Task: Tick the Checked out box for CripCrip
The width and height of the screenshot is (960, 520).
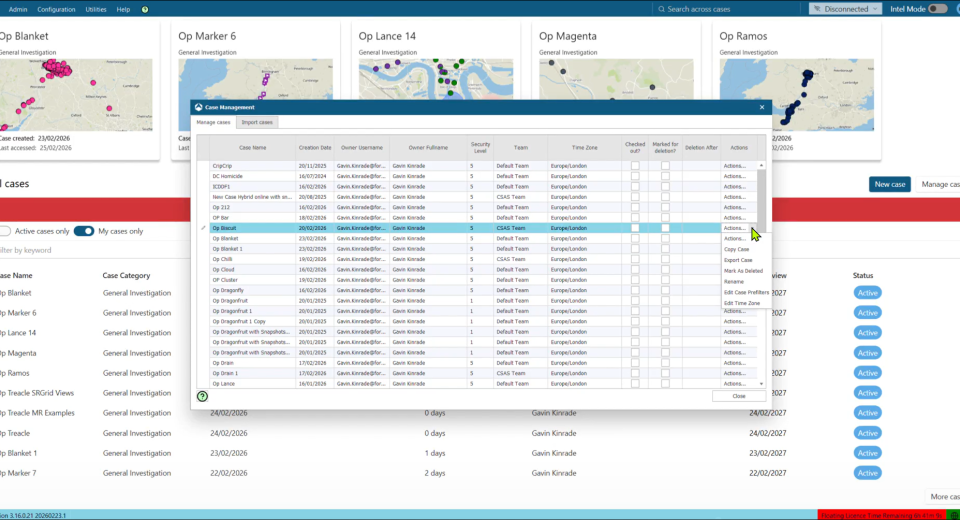Action: pyautogui.click(x=635, y=166)
